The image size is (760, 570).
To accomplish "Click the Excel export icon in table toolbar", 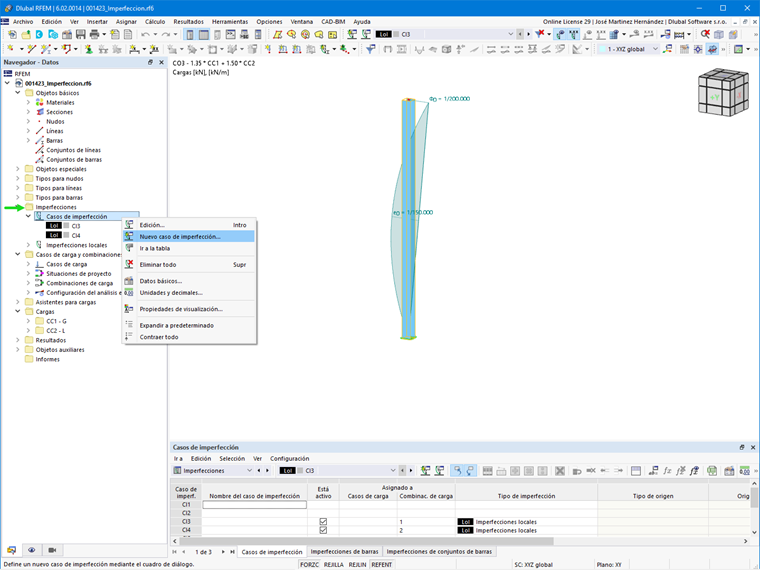I will tap(712, 471).
